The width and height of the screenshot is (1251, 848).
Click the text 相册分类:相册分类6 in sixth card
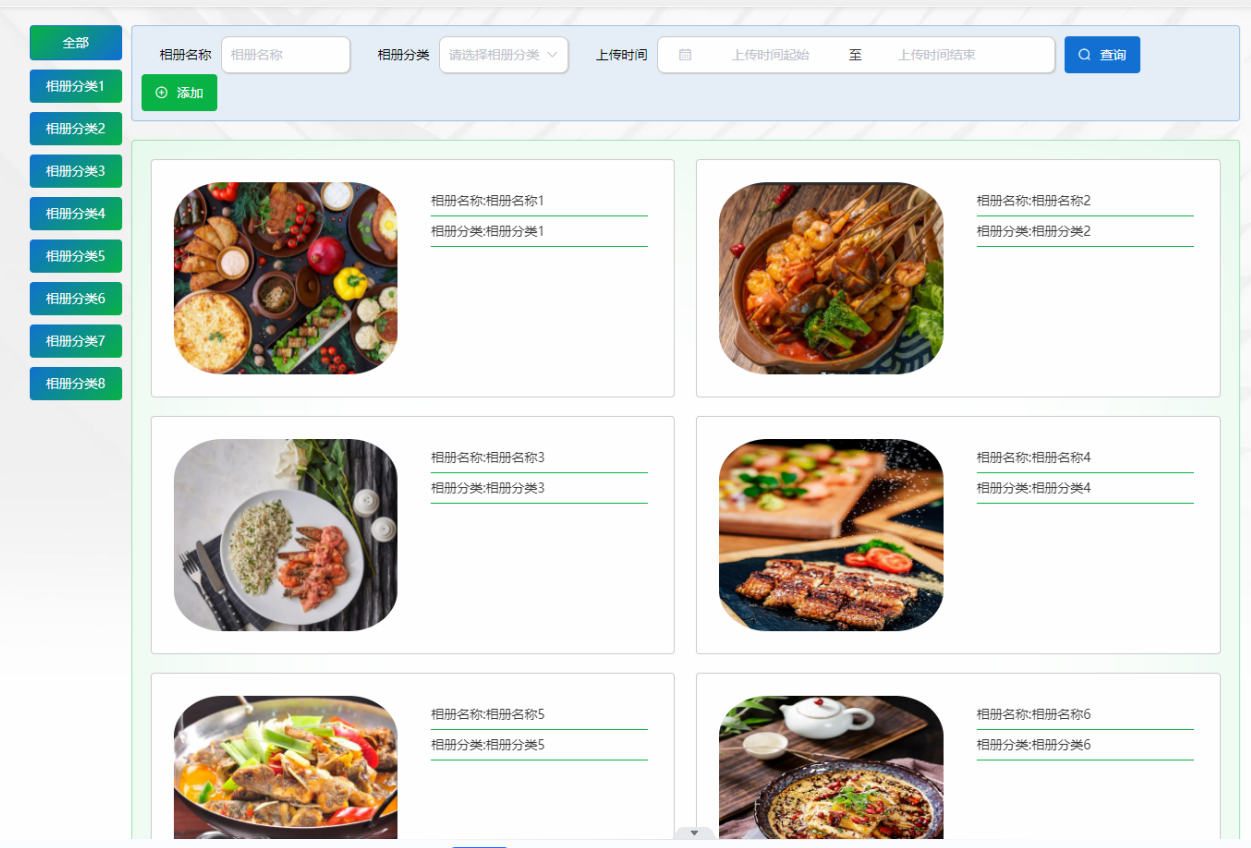click(x=1034, y=745)
